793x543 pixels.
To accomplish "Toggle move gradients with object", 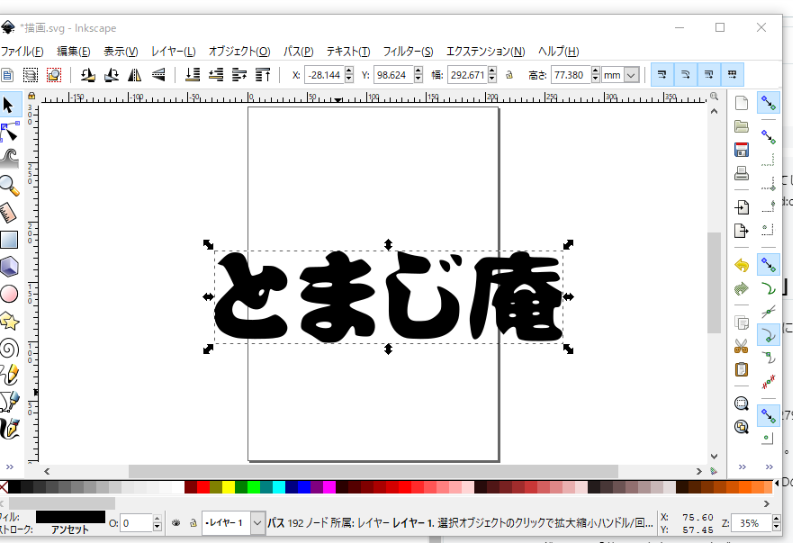I will pos(709,75).
